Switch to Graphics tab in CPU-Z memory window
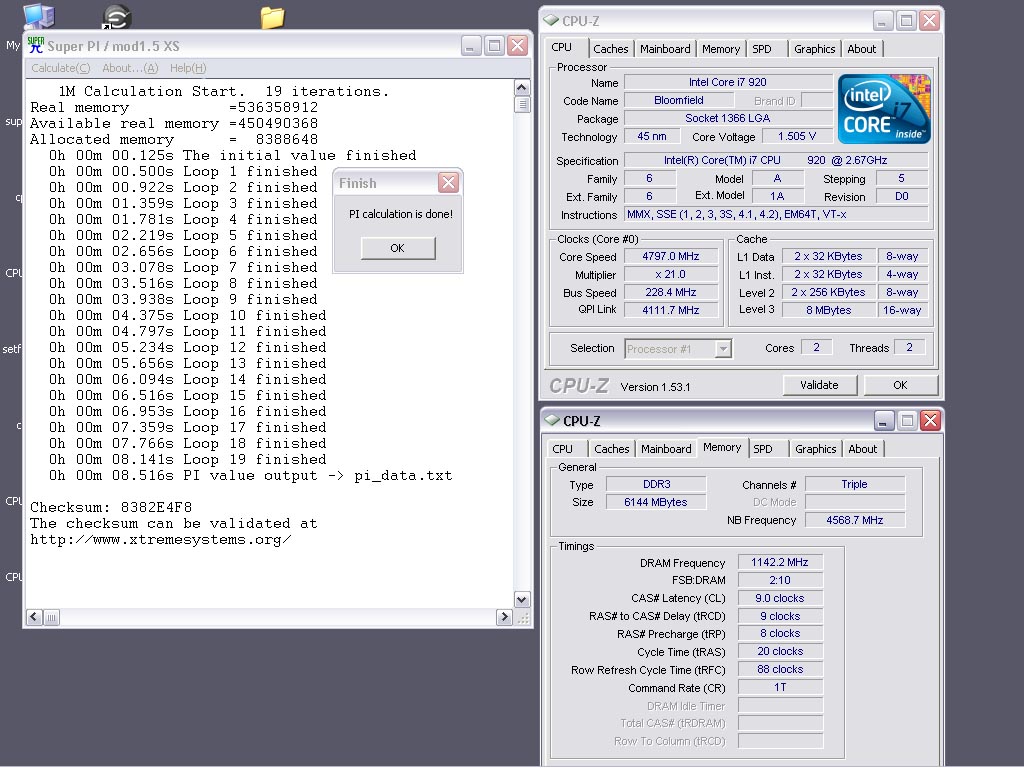The height and width of the screenshot is (768, 1024). pos(816,449)
